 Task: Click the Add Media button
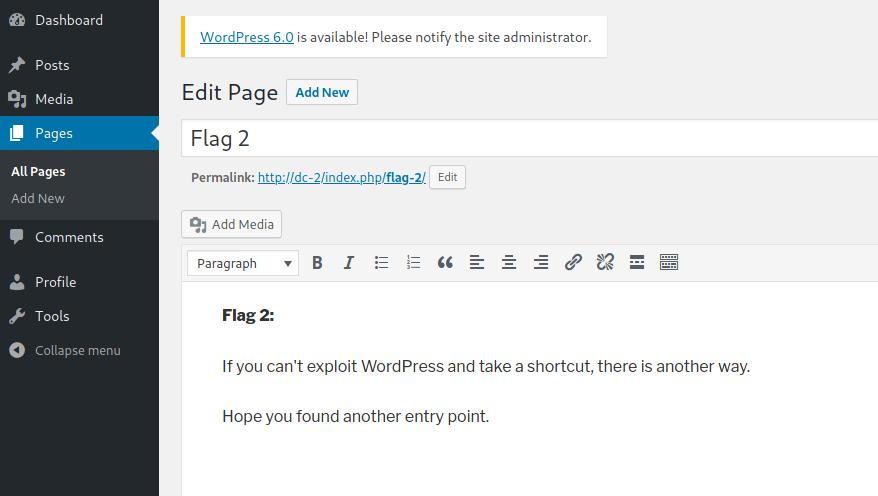click(231, 224)
